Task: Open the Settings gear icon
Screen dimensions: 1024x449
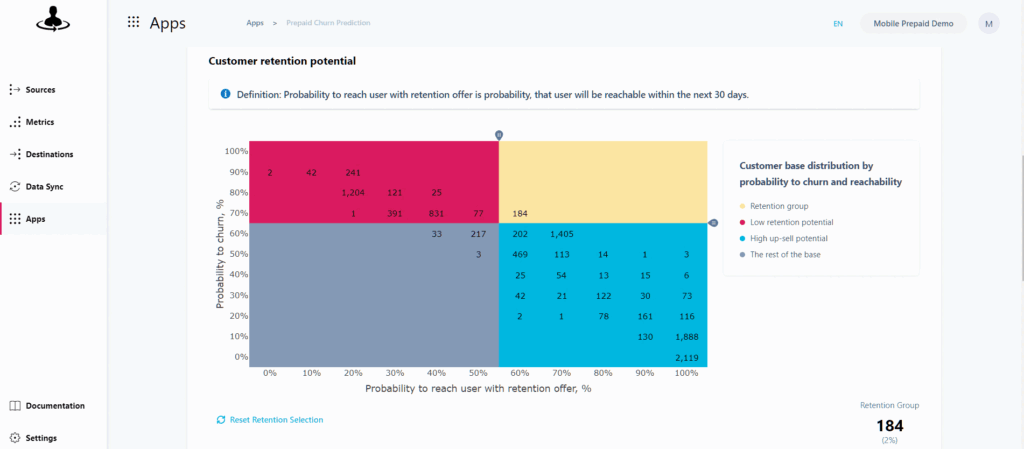Action: point(15,438)
